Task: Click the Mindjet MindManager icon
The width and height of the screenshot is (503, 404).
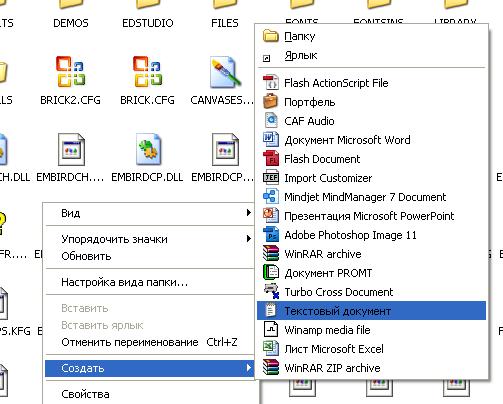Action: [x=270, y=197]
